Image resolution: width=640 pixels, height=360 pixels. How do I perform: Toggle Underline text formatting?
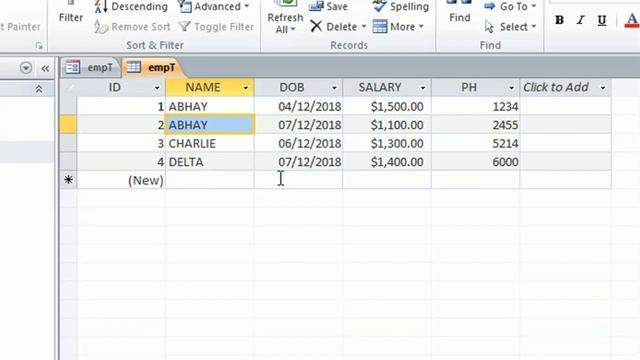click(x=602, y=20)
